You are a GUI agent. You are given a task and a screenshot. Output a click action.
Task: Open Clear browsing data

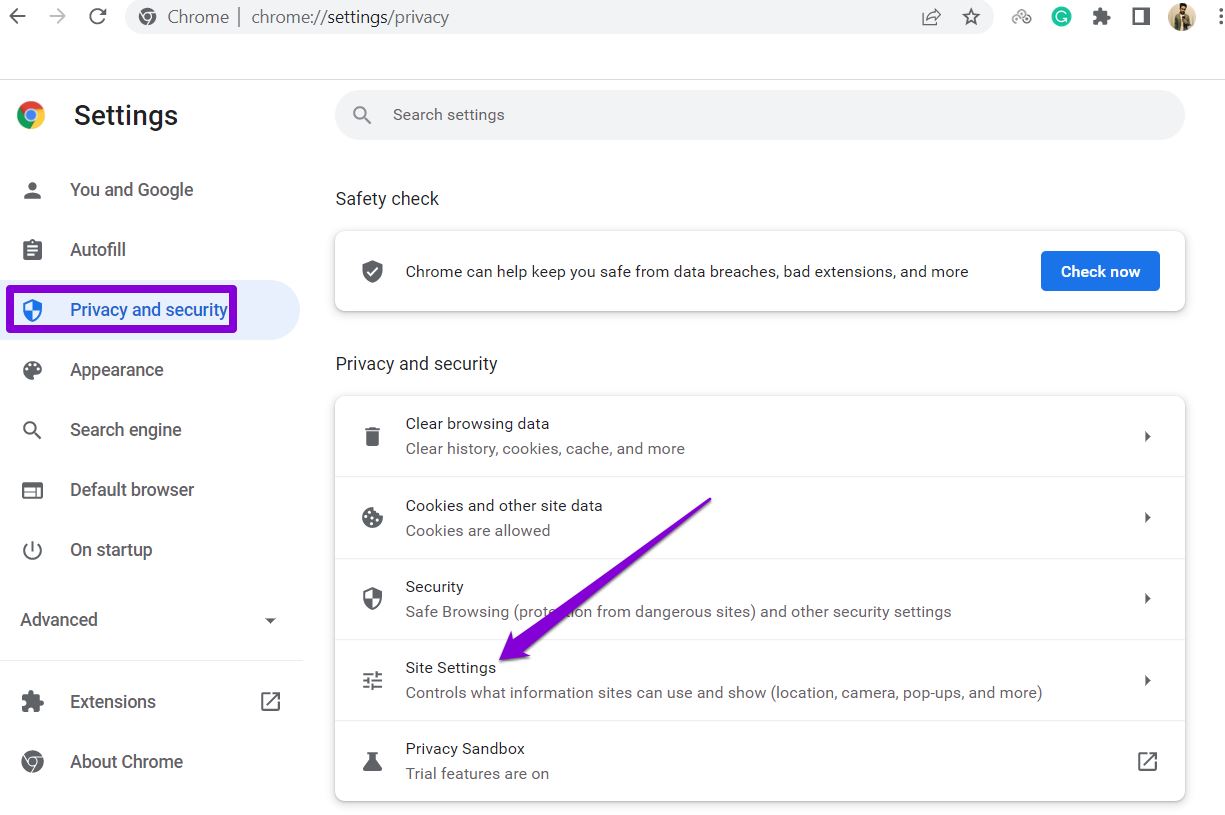click(x=760, y=436)
